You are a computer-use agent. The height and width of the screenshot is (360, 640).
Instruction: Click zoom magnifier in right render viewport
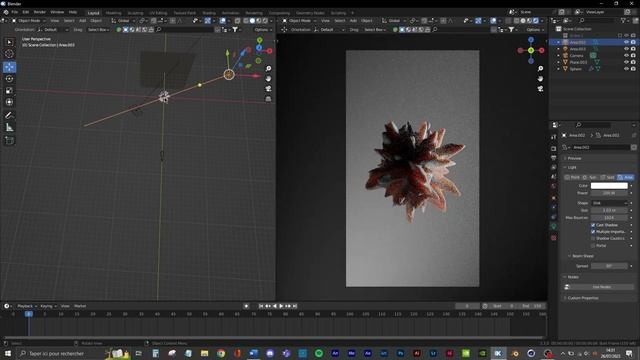pyautogui.click(x=540, y=69)
